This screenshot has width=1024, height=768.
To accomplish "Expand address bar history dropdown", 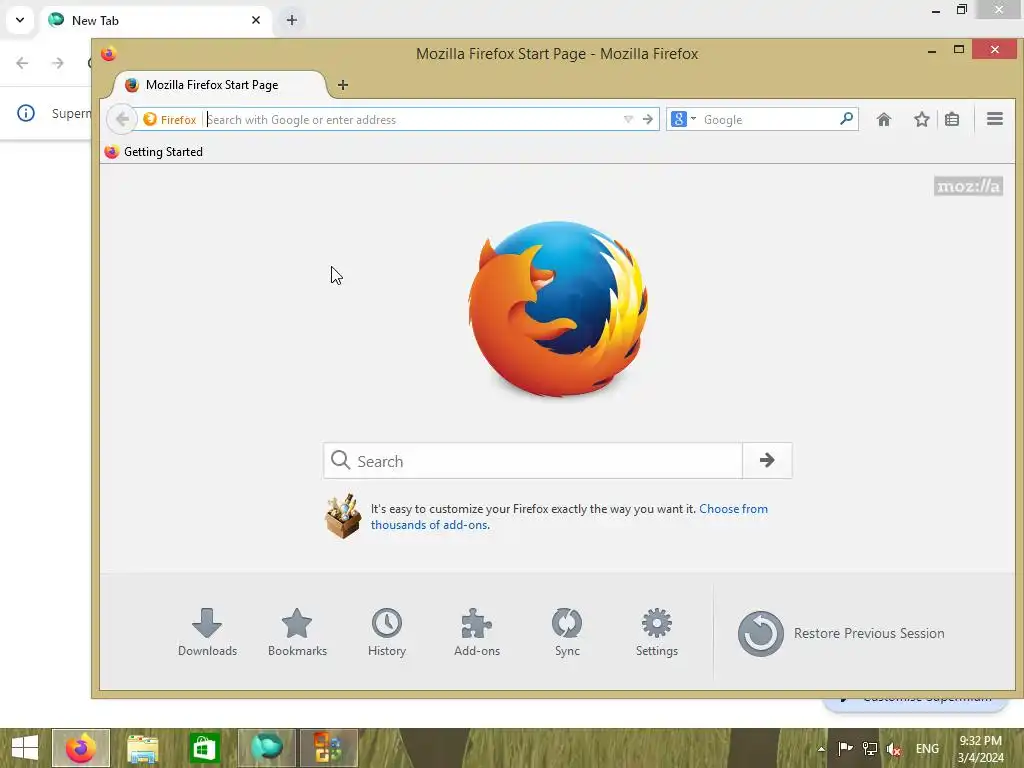I will (x=628, y=120).
